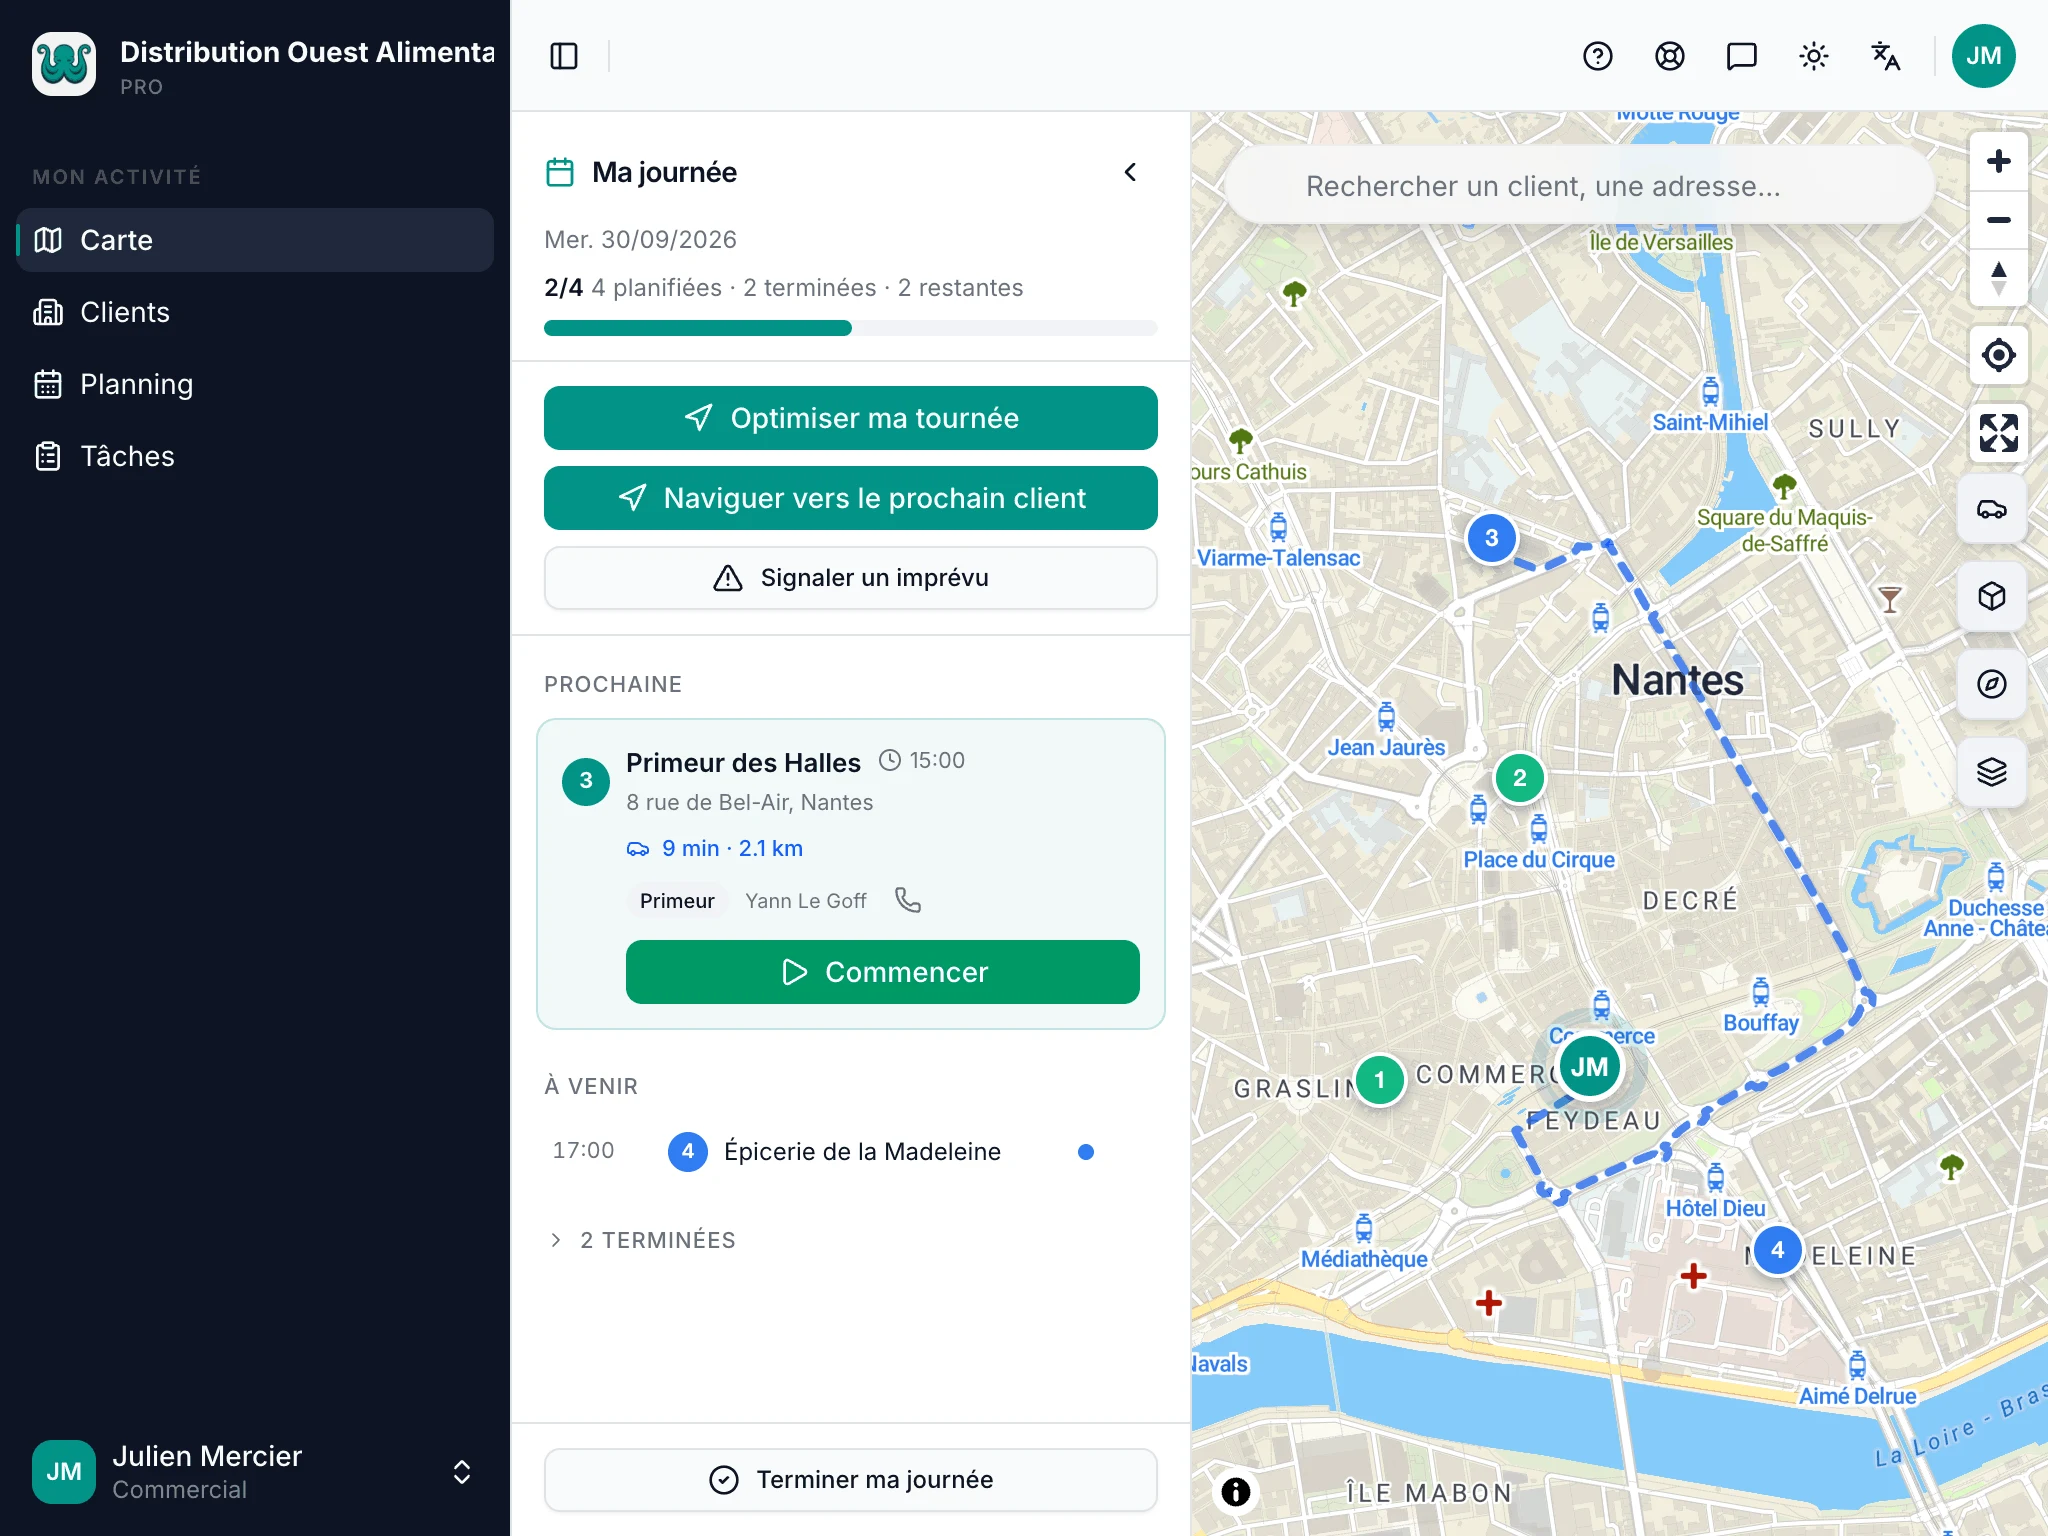The width and height of the screenshot is (2048, 1536).
Task: Select map marker 3 in blue
Action: 1492,538
